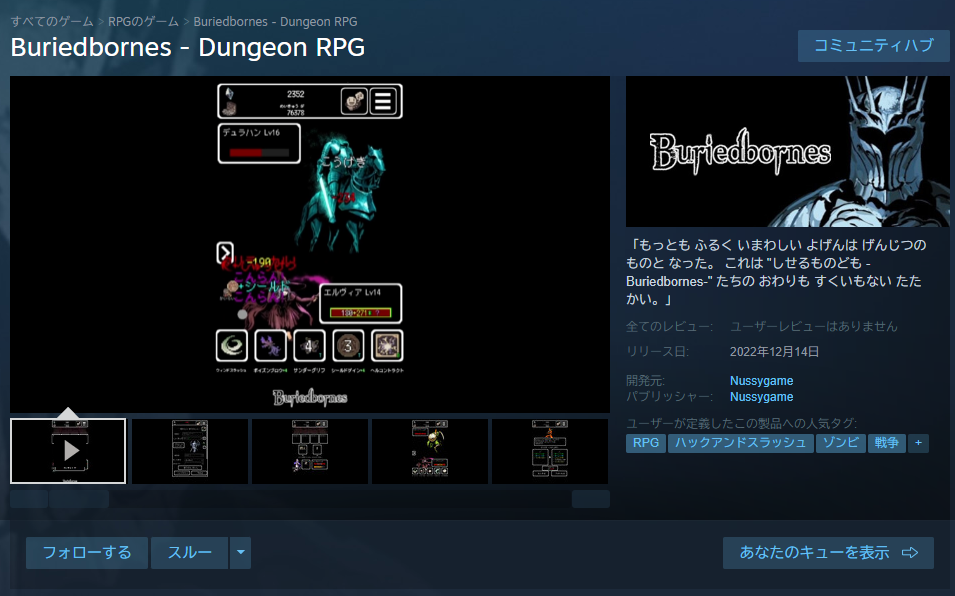Click the フォローする button
The image size is (955, 596).
tap(86, 553)
